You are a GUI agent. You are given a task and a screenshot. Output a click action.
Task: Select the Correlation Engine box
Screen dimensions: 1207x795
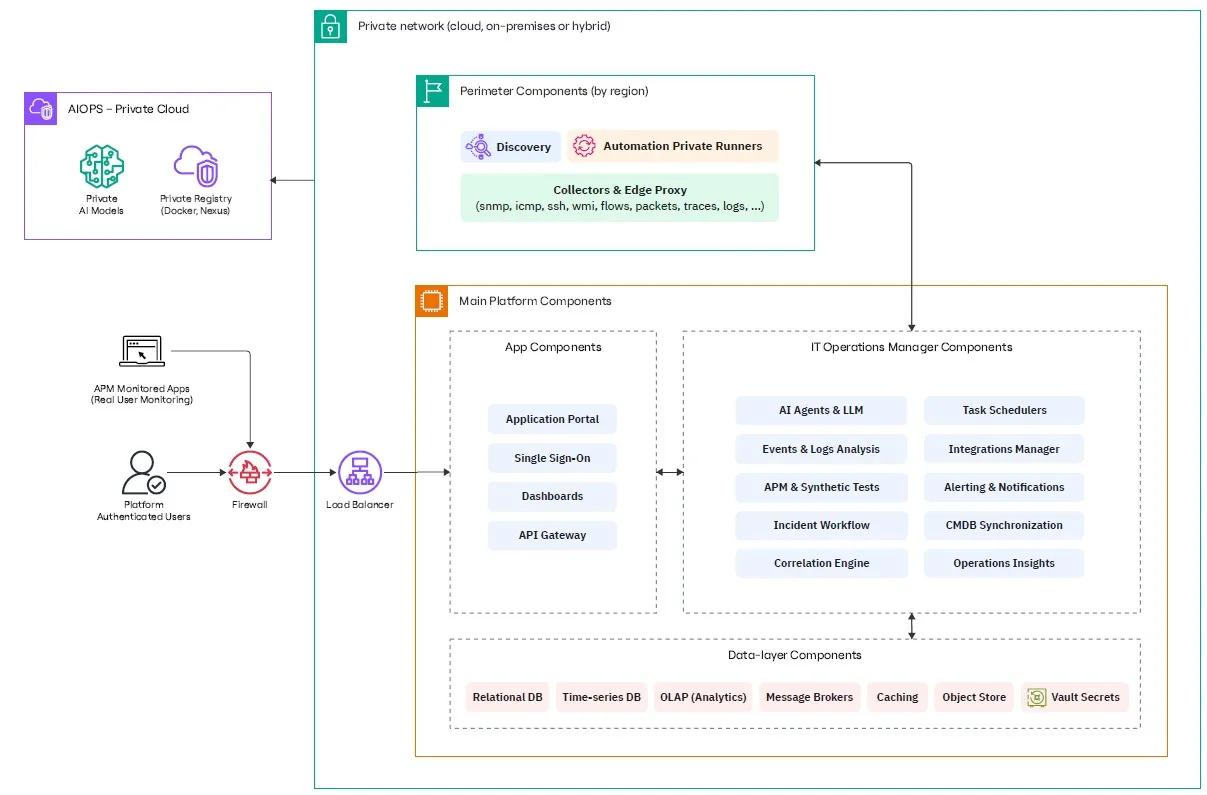[x=821, y=563]
